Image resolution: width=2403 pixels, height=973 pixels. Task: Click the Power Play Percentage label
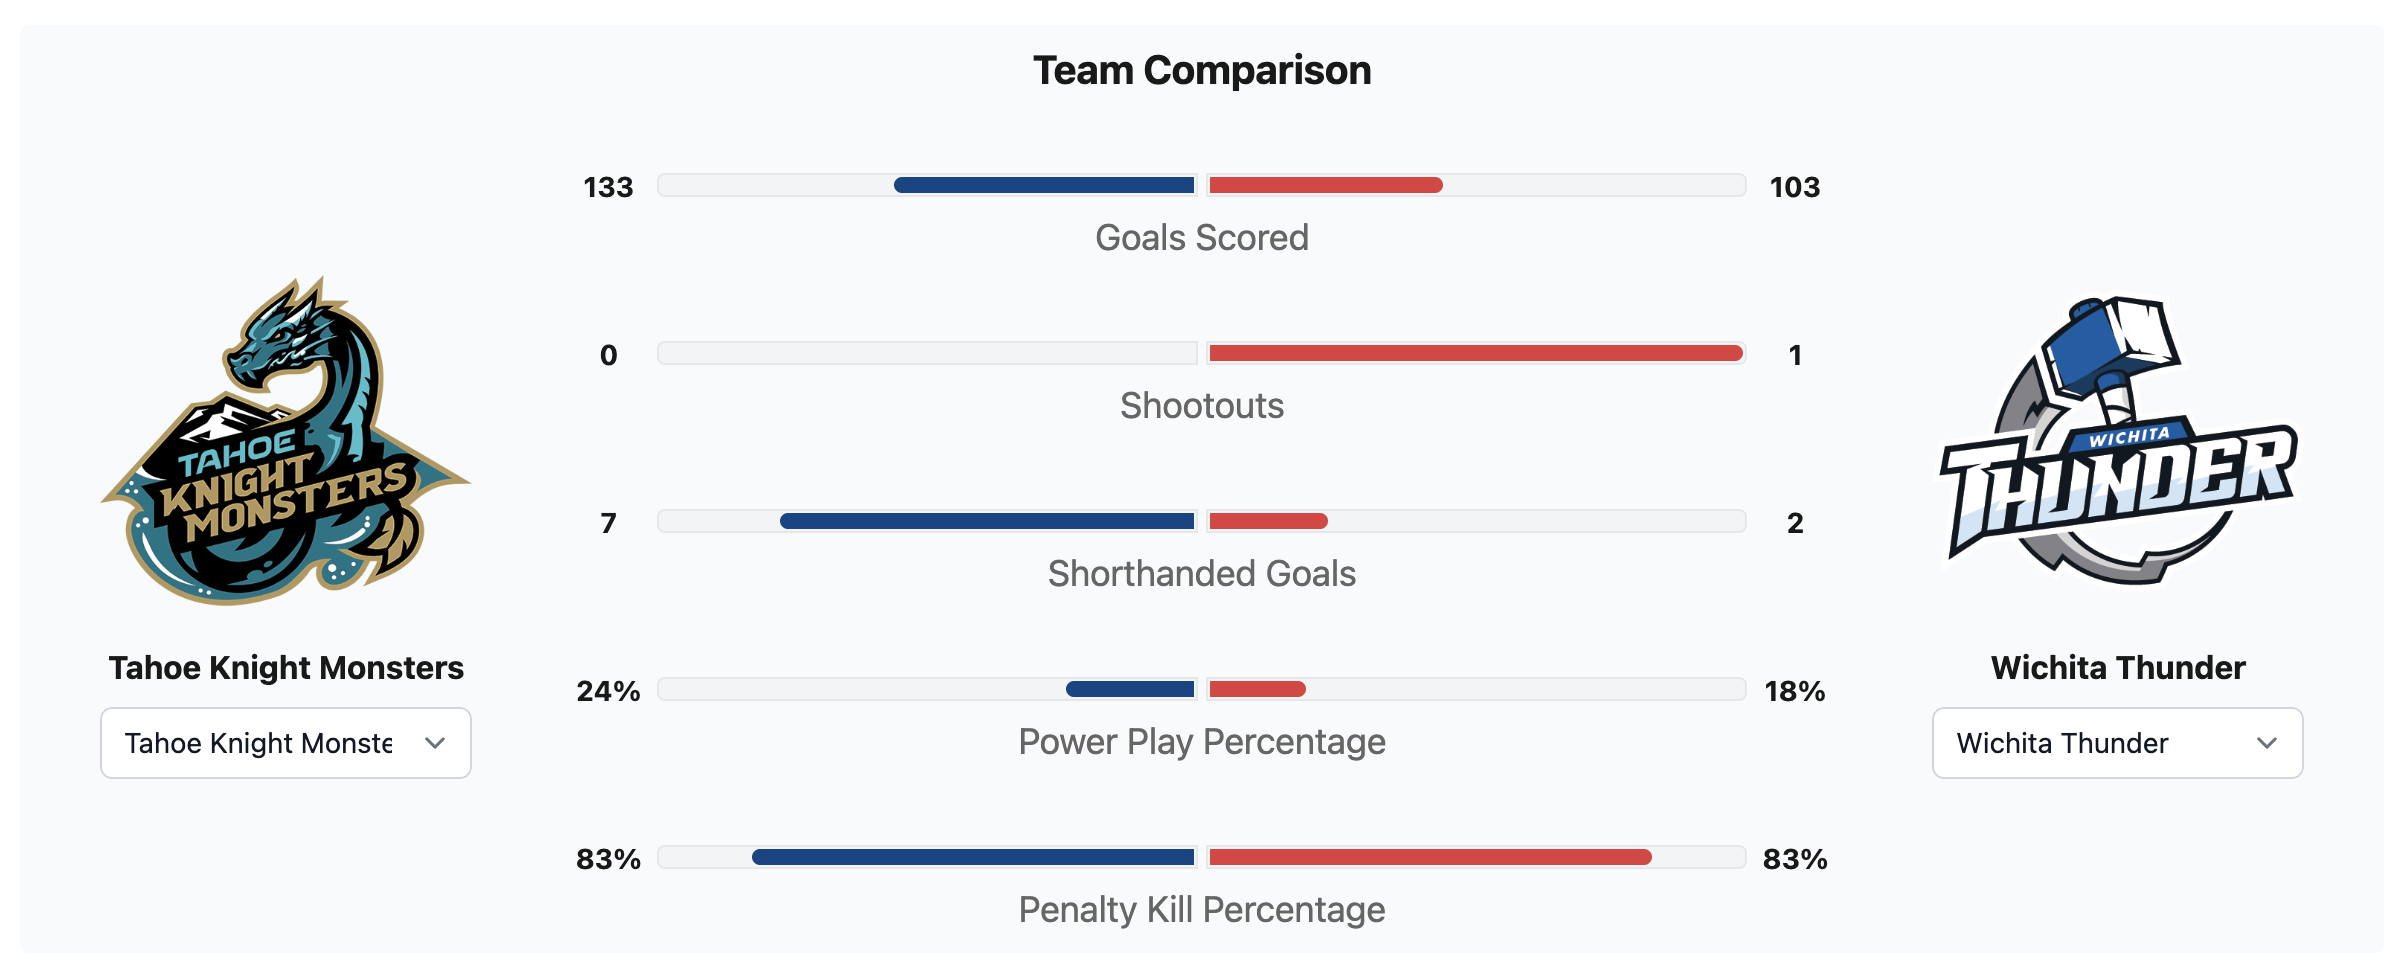[1201, 742]
